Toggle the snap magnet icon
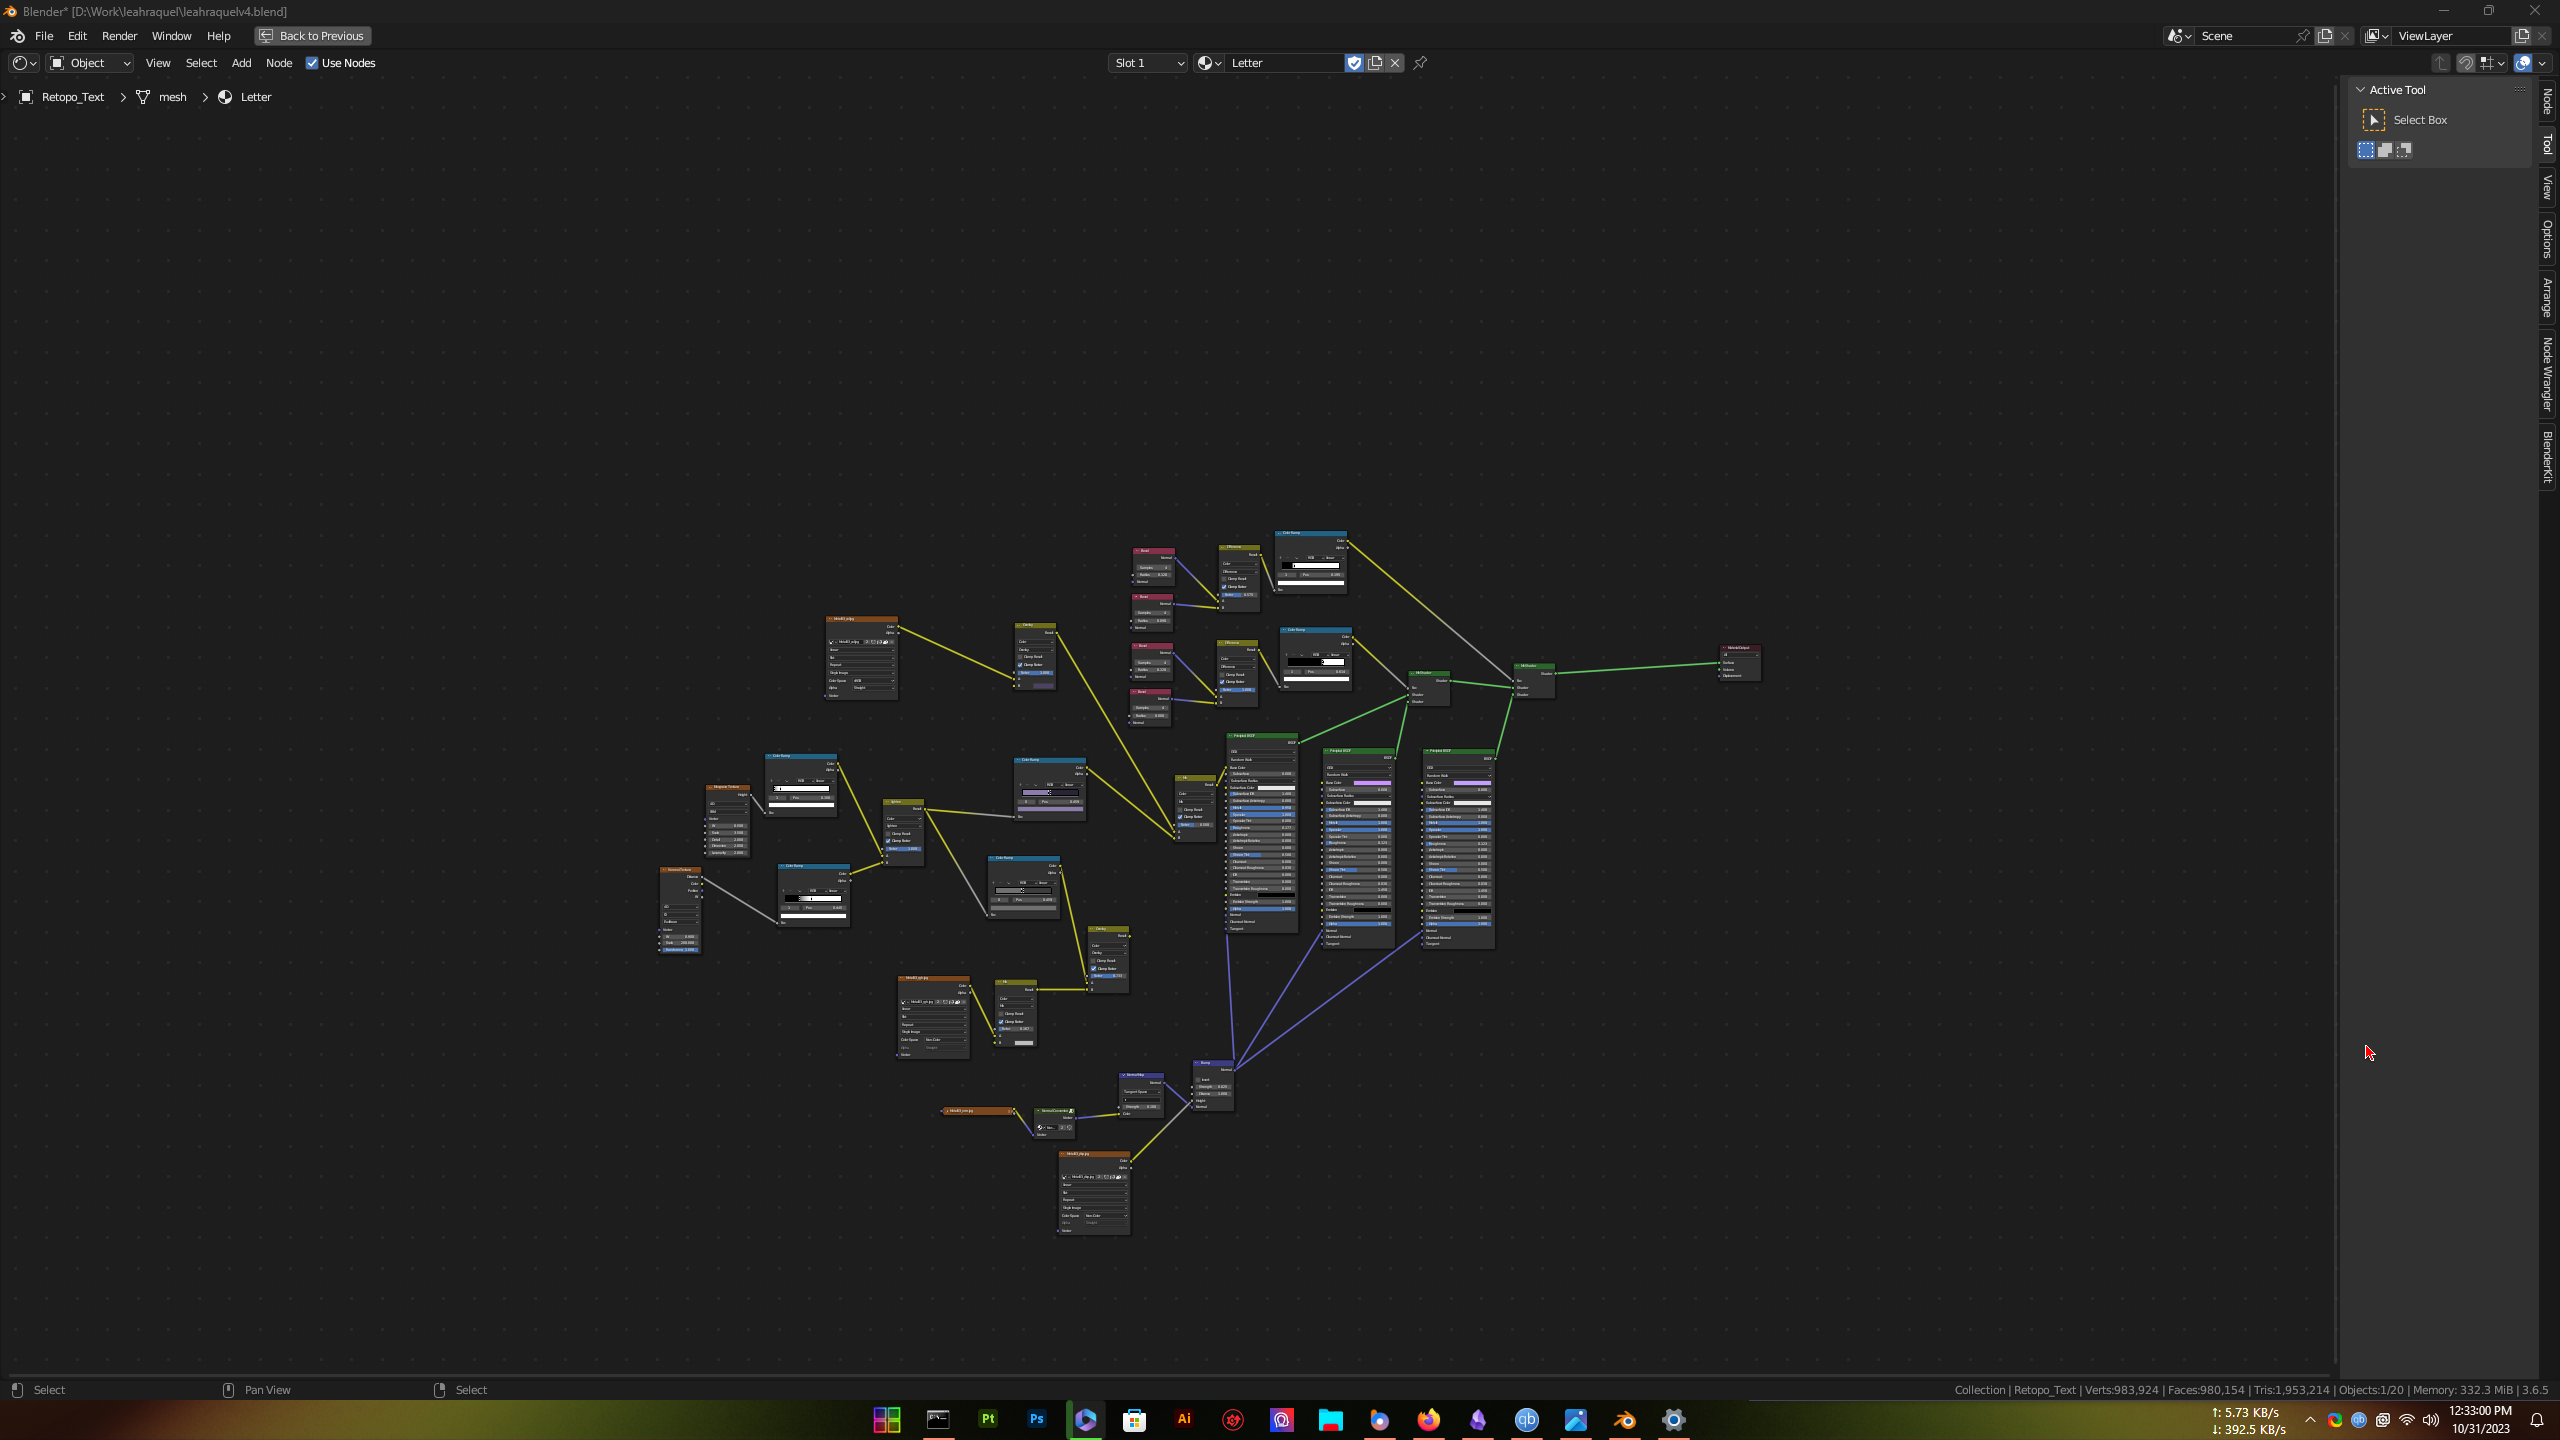Image resolution: width=2560 pixels, height=1440 pixels. (x=2466, y=63)
